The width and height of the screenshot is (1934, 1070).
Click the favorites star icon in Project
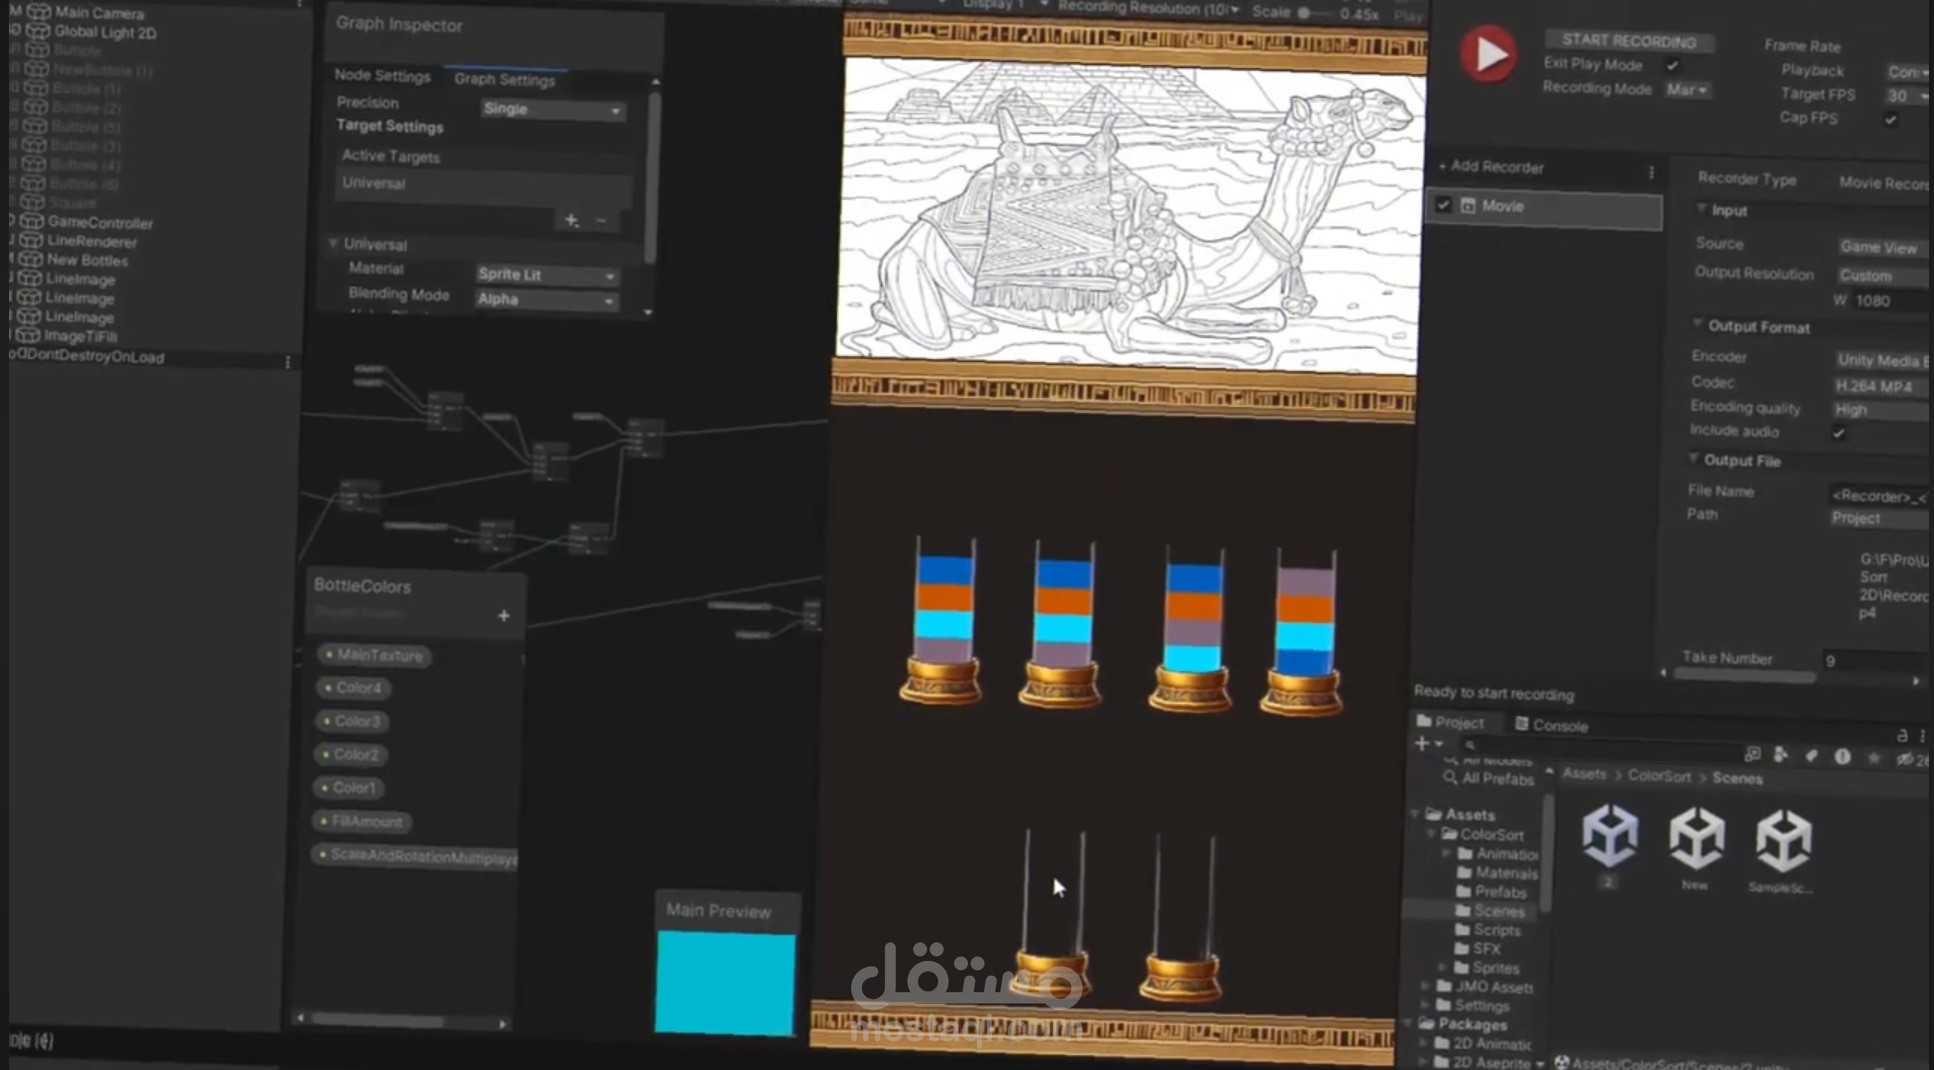point(1873,758)
